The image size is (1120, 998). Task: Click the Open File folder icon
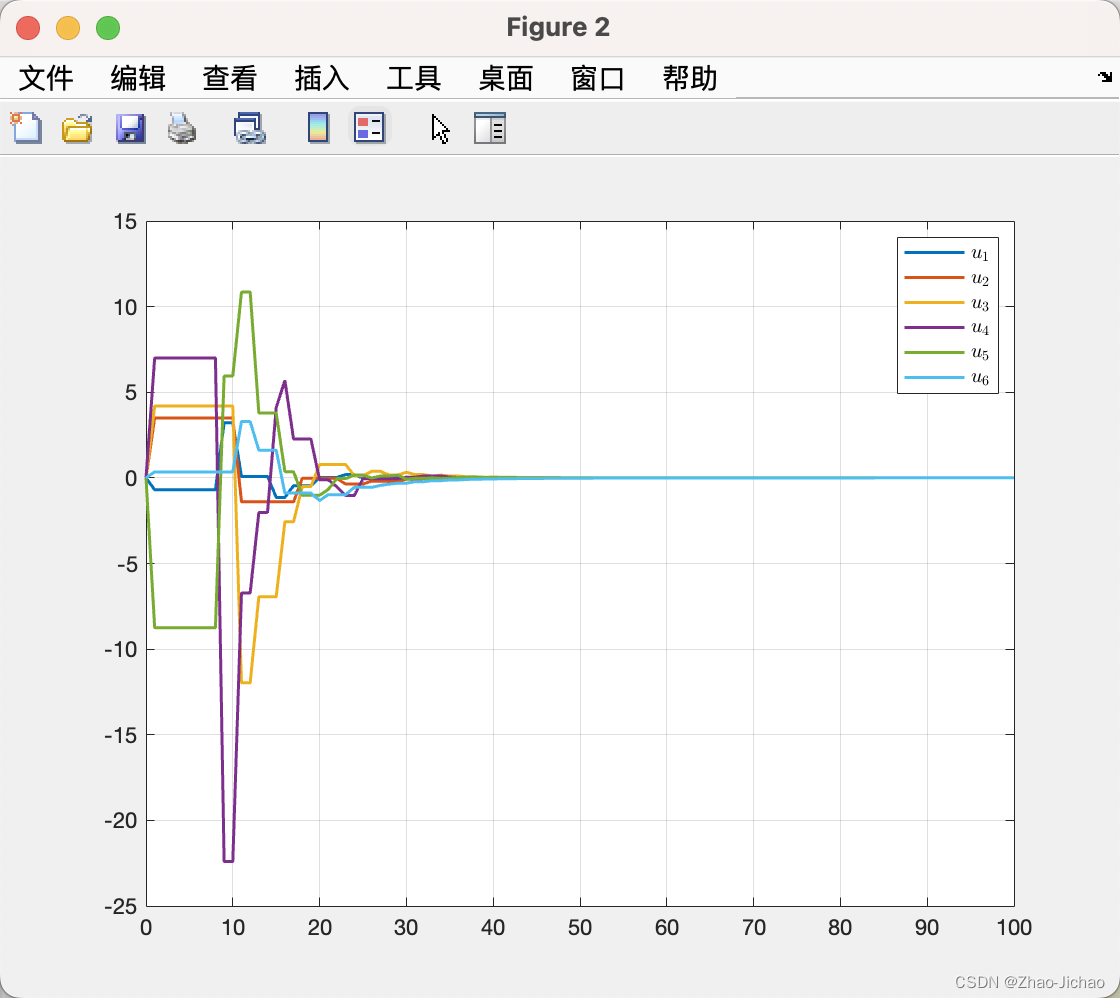pos(77,129)
